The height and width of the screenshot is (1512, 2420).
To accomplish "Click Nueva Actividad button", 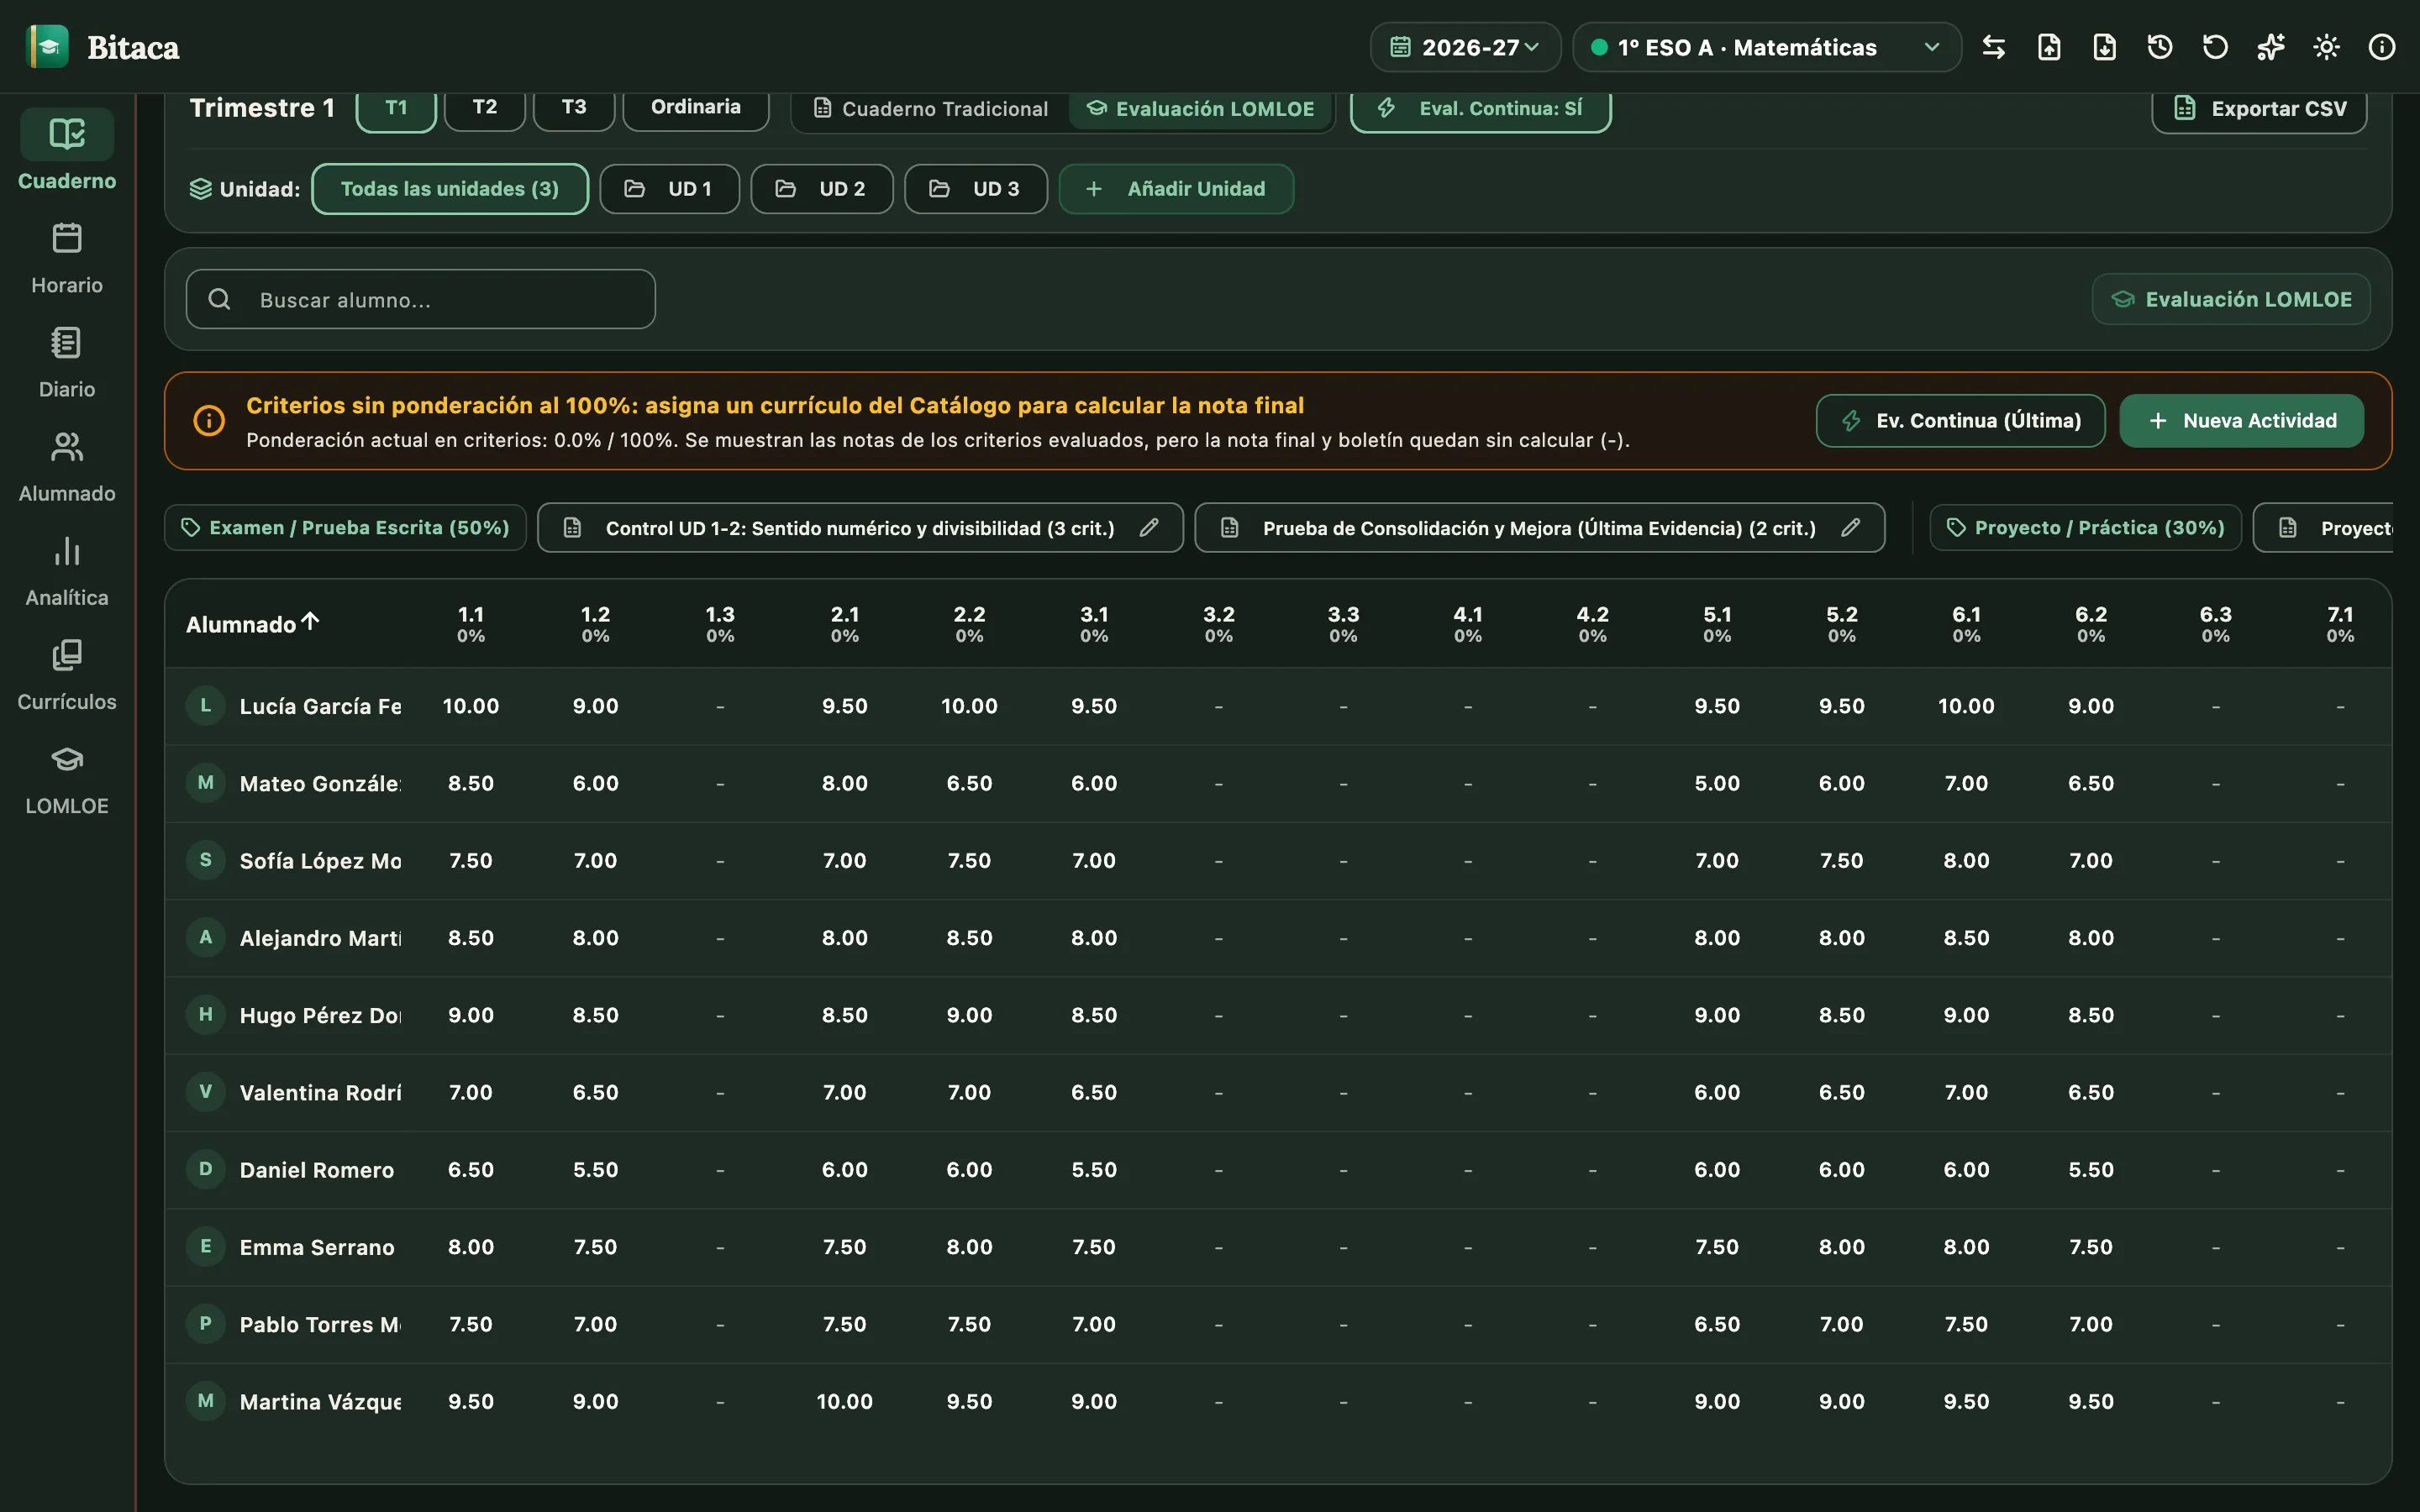I will (x=2242, y=421).
